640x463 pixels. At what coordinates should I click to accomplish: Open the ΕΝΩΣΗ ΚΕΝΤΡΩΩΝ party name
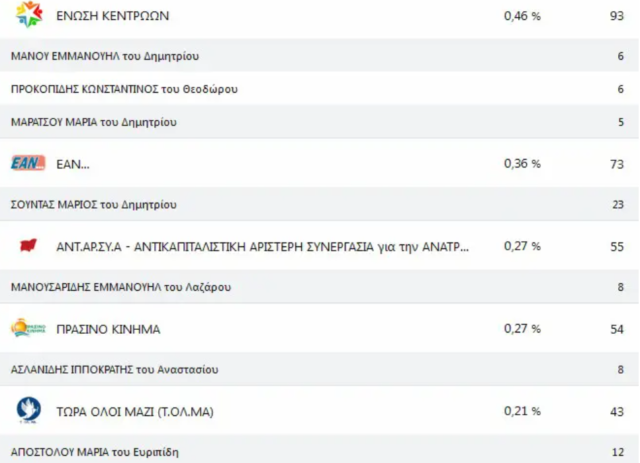pyautogui.click(x=113, y=16)
